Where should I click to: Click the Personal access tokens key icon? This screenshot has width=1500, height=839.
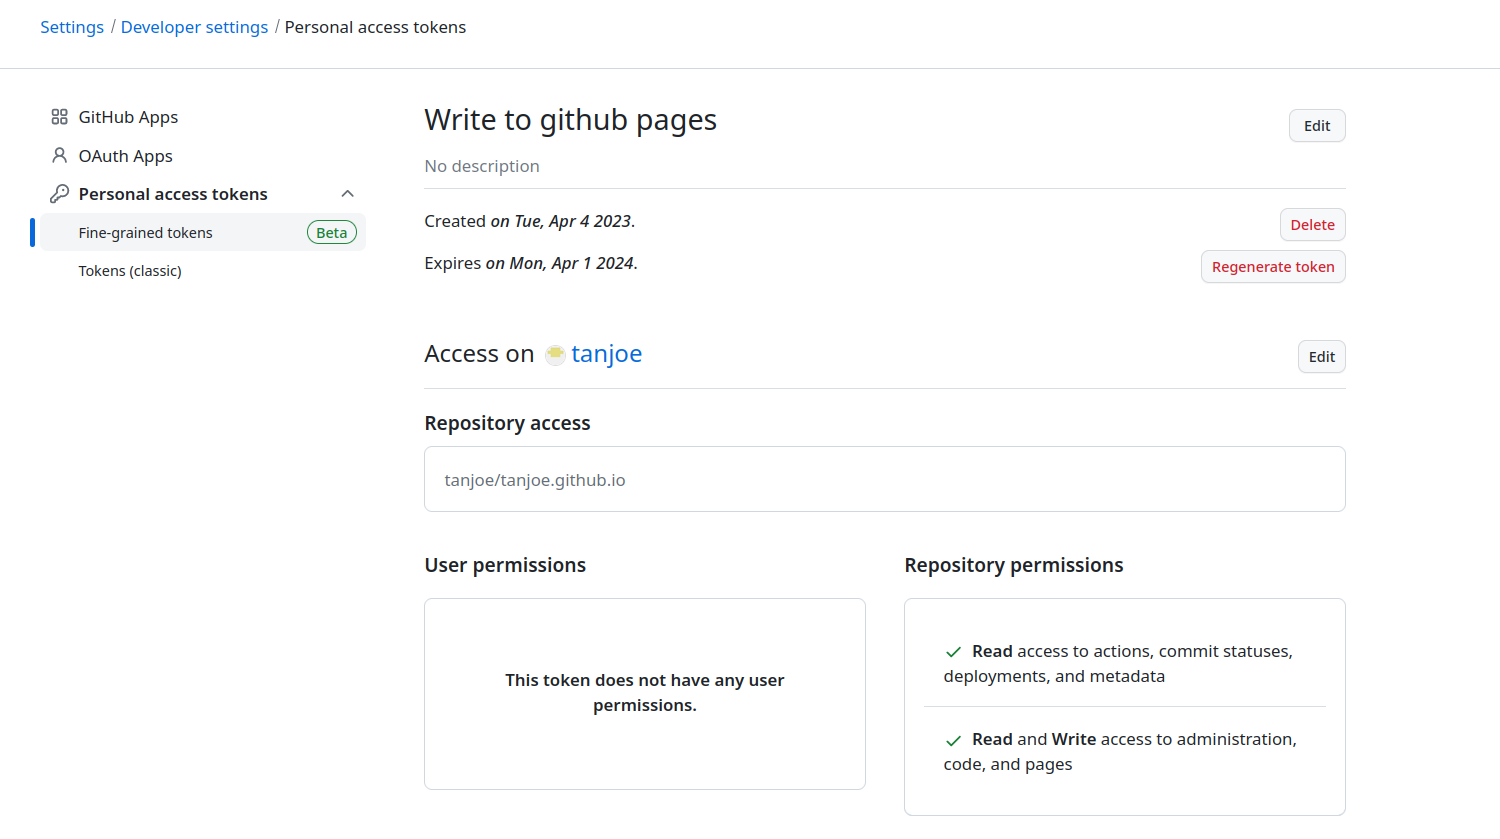pos(60,194)
